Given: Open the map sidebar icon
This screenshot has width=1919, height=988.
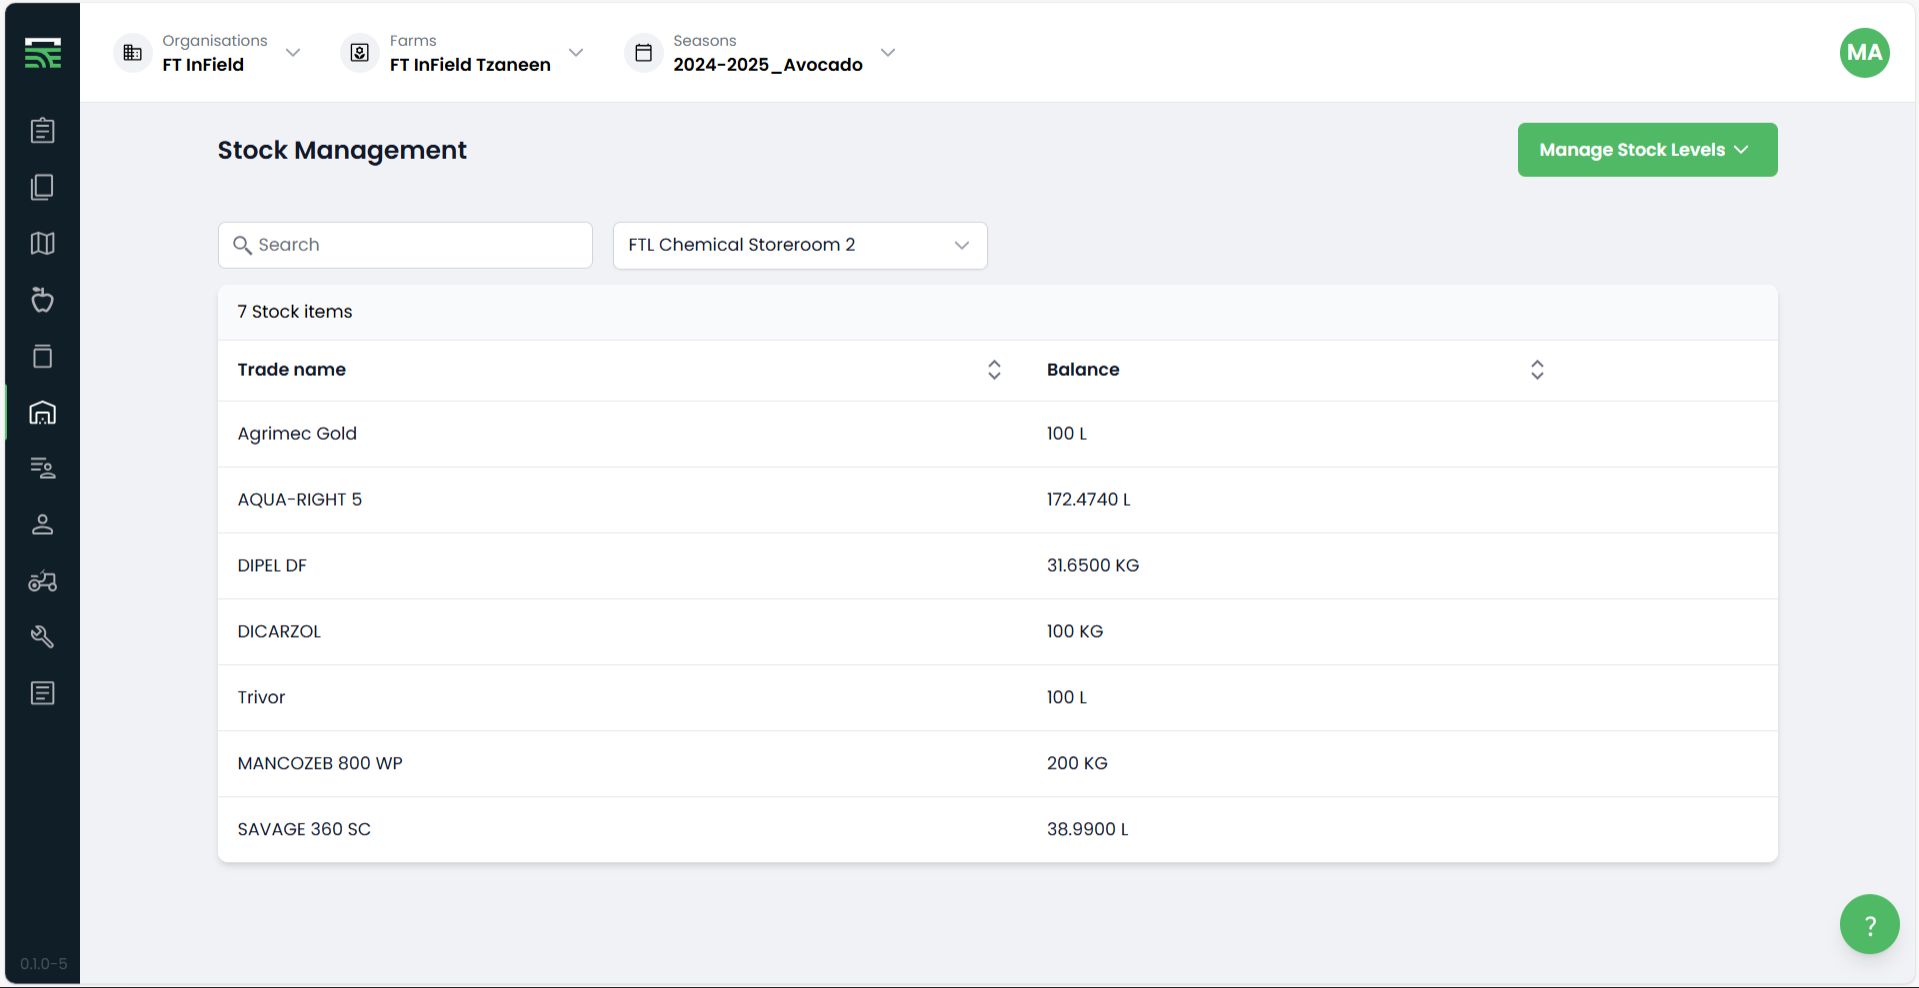Looking at the screenshot, I should (43, 244).
